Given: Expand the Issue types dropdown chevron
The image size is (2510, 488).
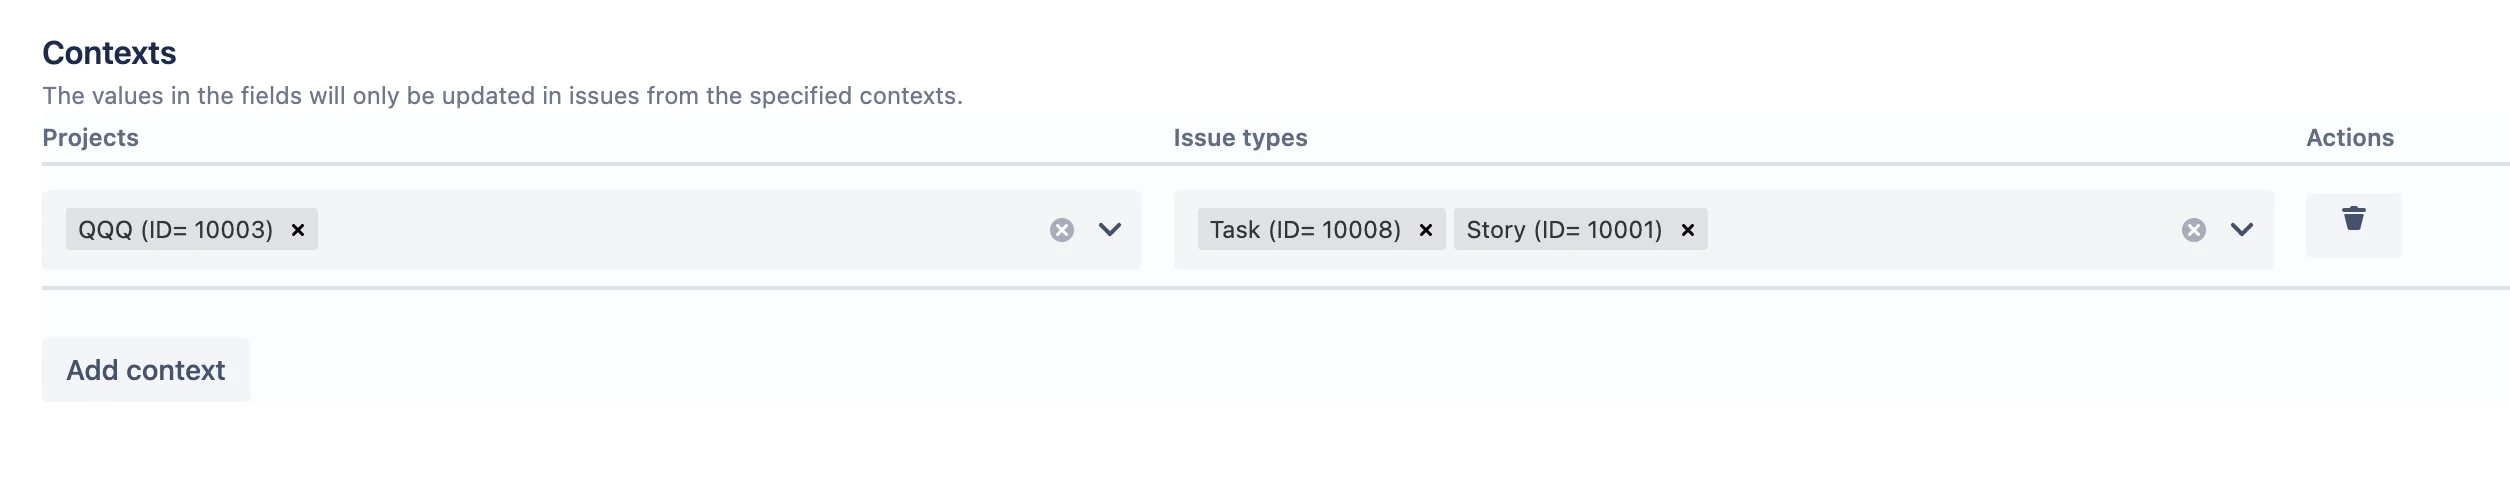Looking at the screenshot, I should click(2242, 230).
